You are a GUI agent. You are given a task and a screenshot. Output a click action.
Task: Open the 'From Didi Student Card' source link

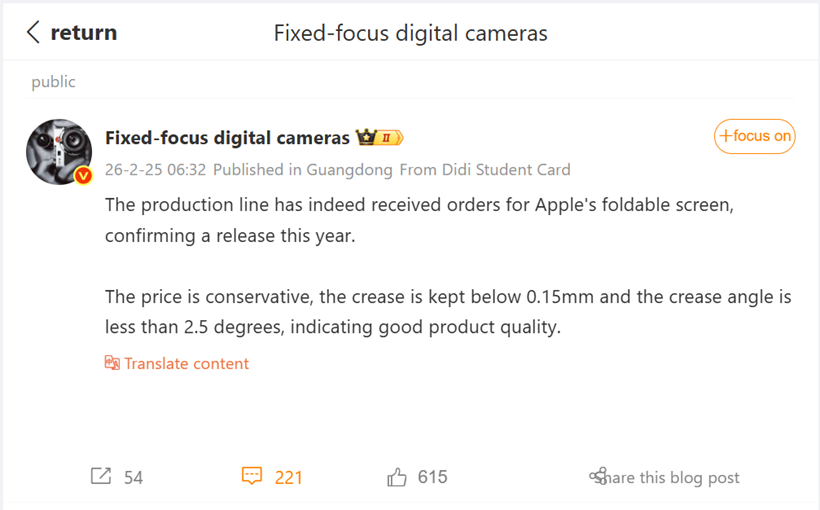coord(485,170)
